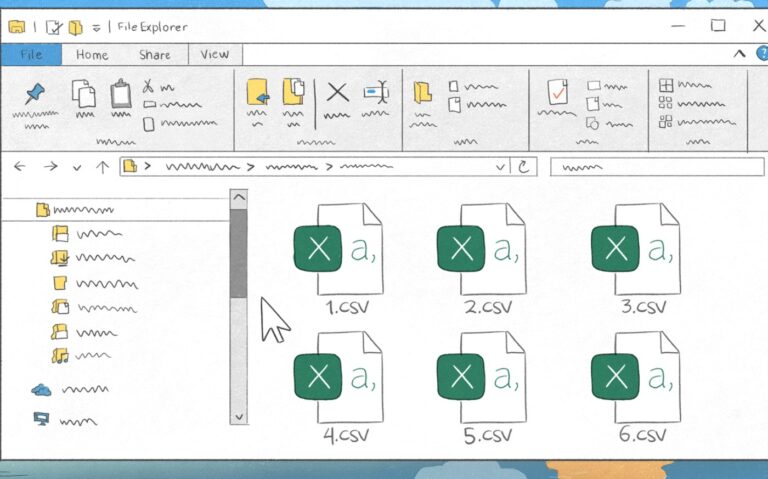
Task: Click the Properties checkmark icon
Action: click(x=558, y=92)
